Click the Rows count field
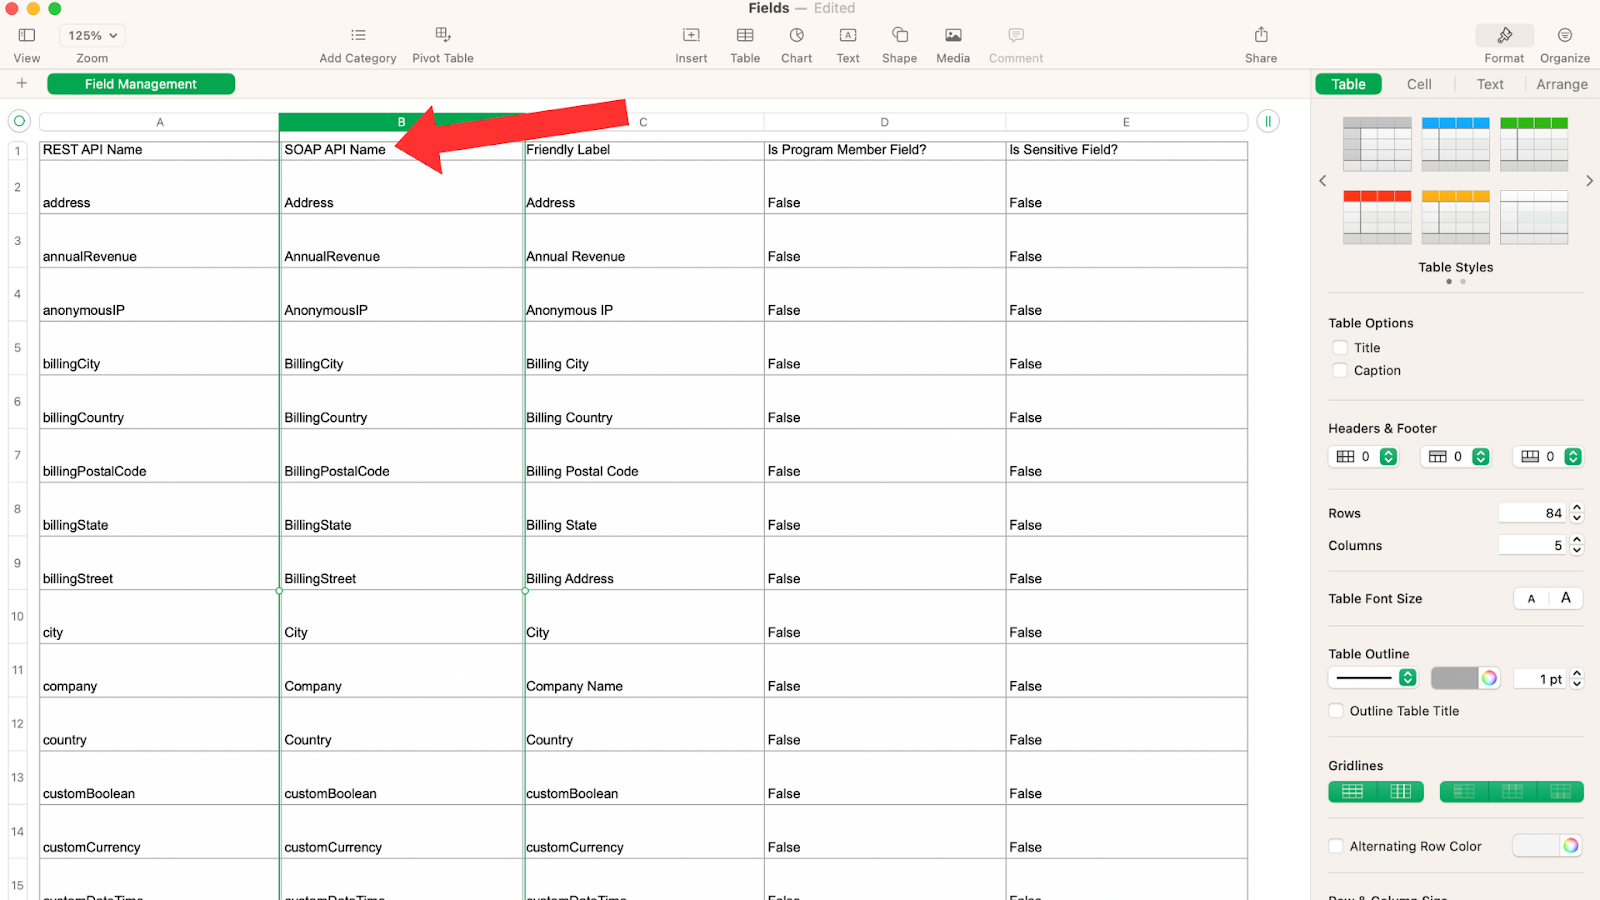The height and width of the screenshot is (900, 1600). (x=1532, y=513)
